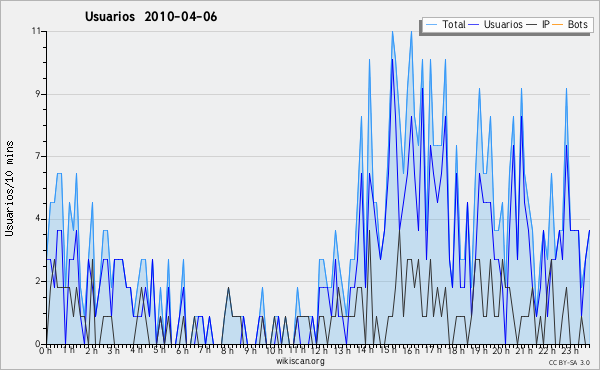This screenshot has height=370, width=600.
Task: Click the x-axis label '20 h'
Action: [501, 350]
